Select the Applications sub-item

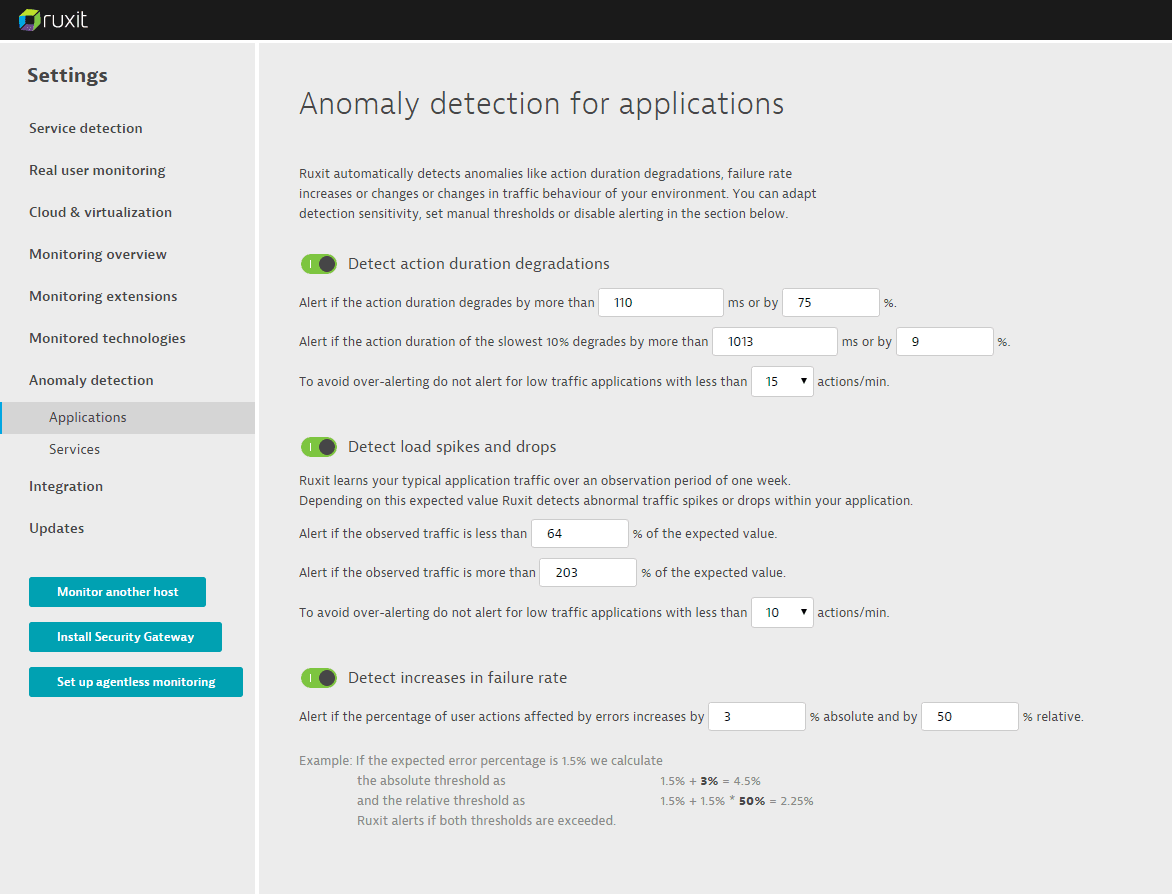tap(128, 417)
